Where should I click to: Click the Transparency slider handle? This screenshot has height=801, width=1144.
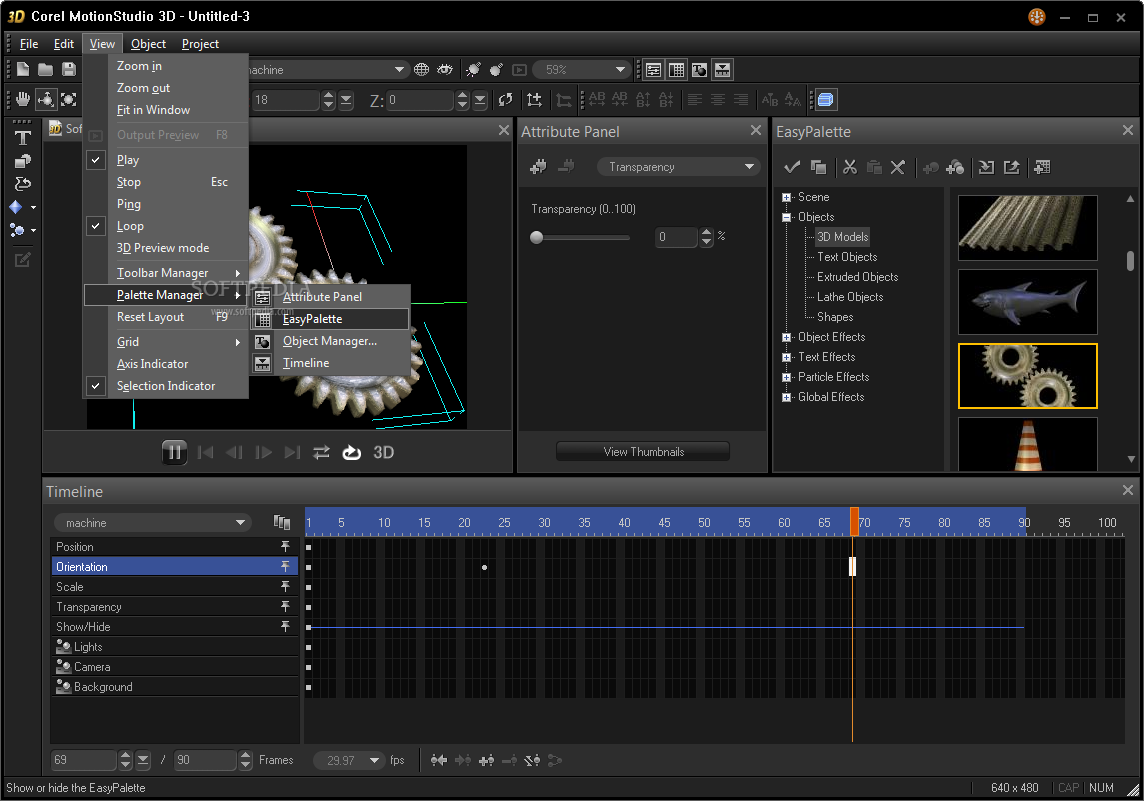click(536, 237)
